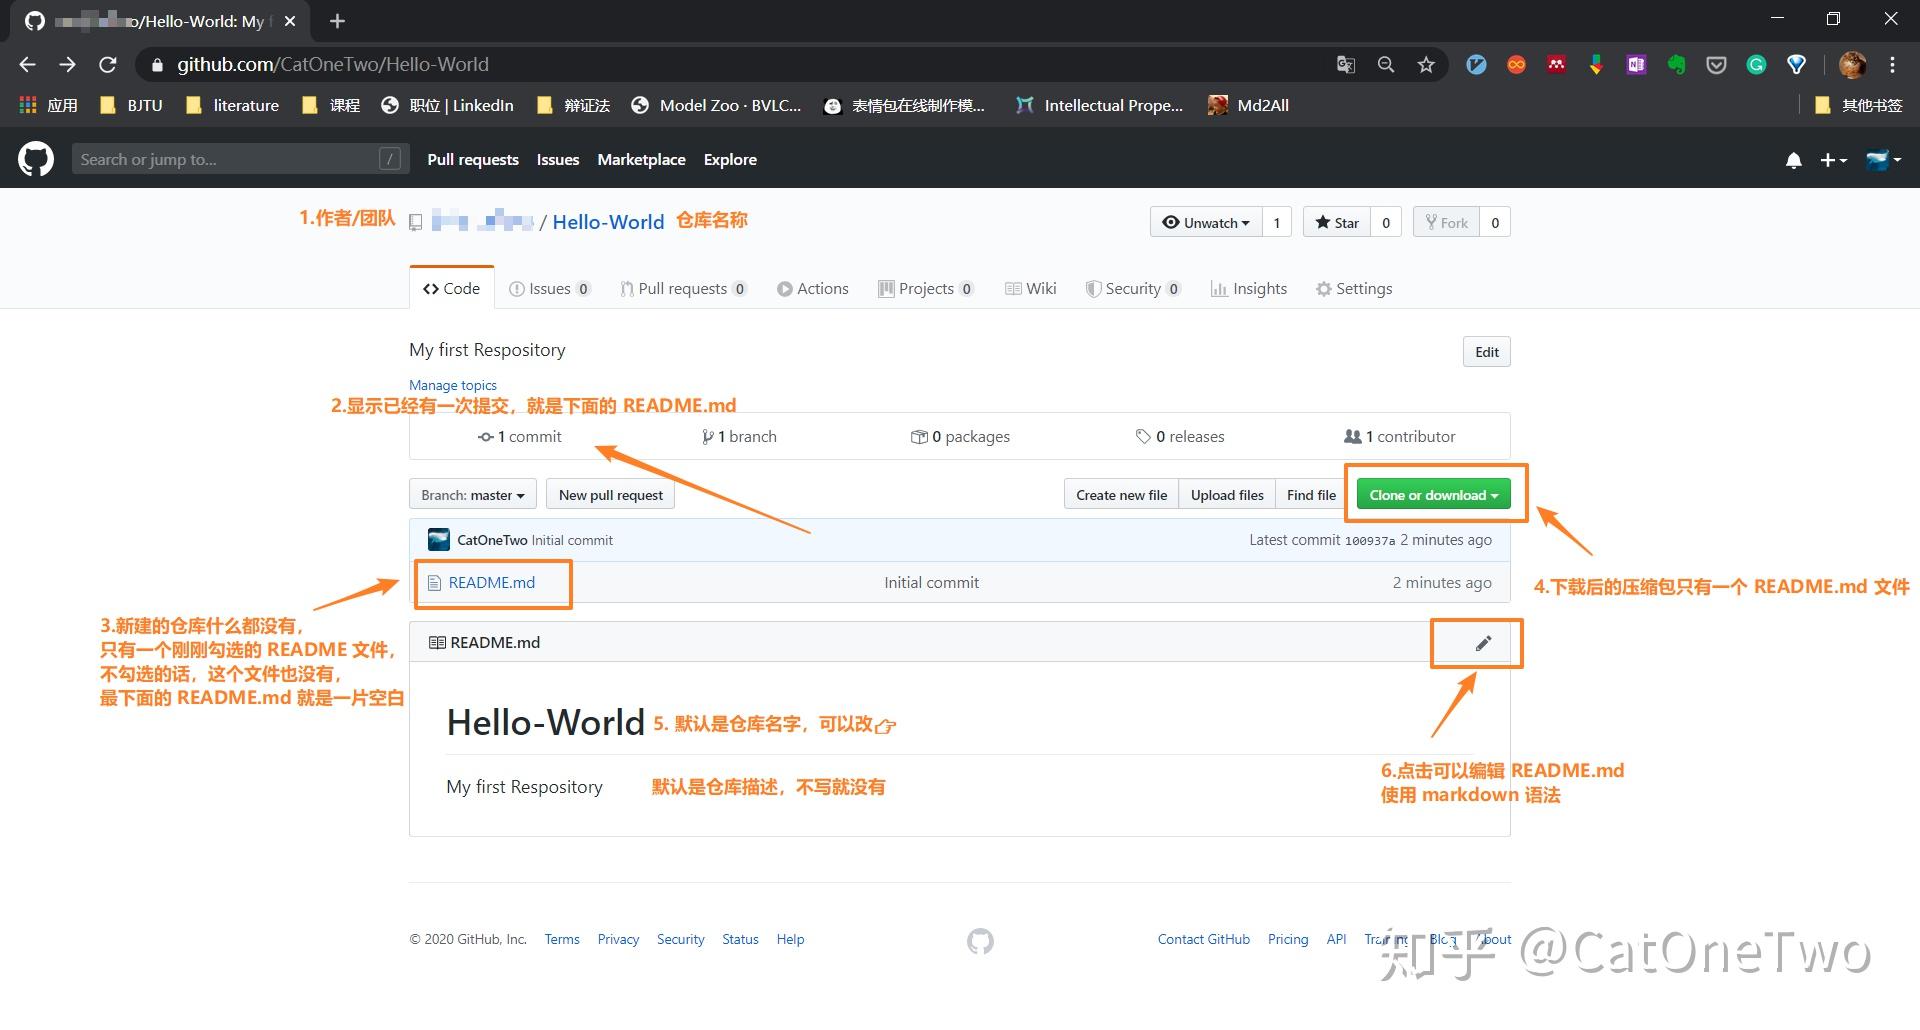
Task: Open the Marketplace menu item
Action: [x=641, y=159]
